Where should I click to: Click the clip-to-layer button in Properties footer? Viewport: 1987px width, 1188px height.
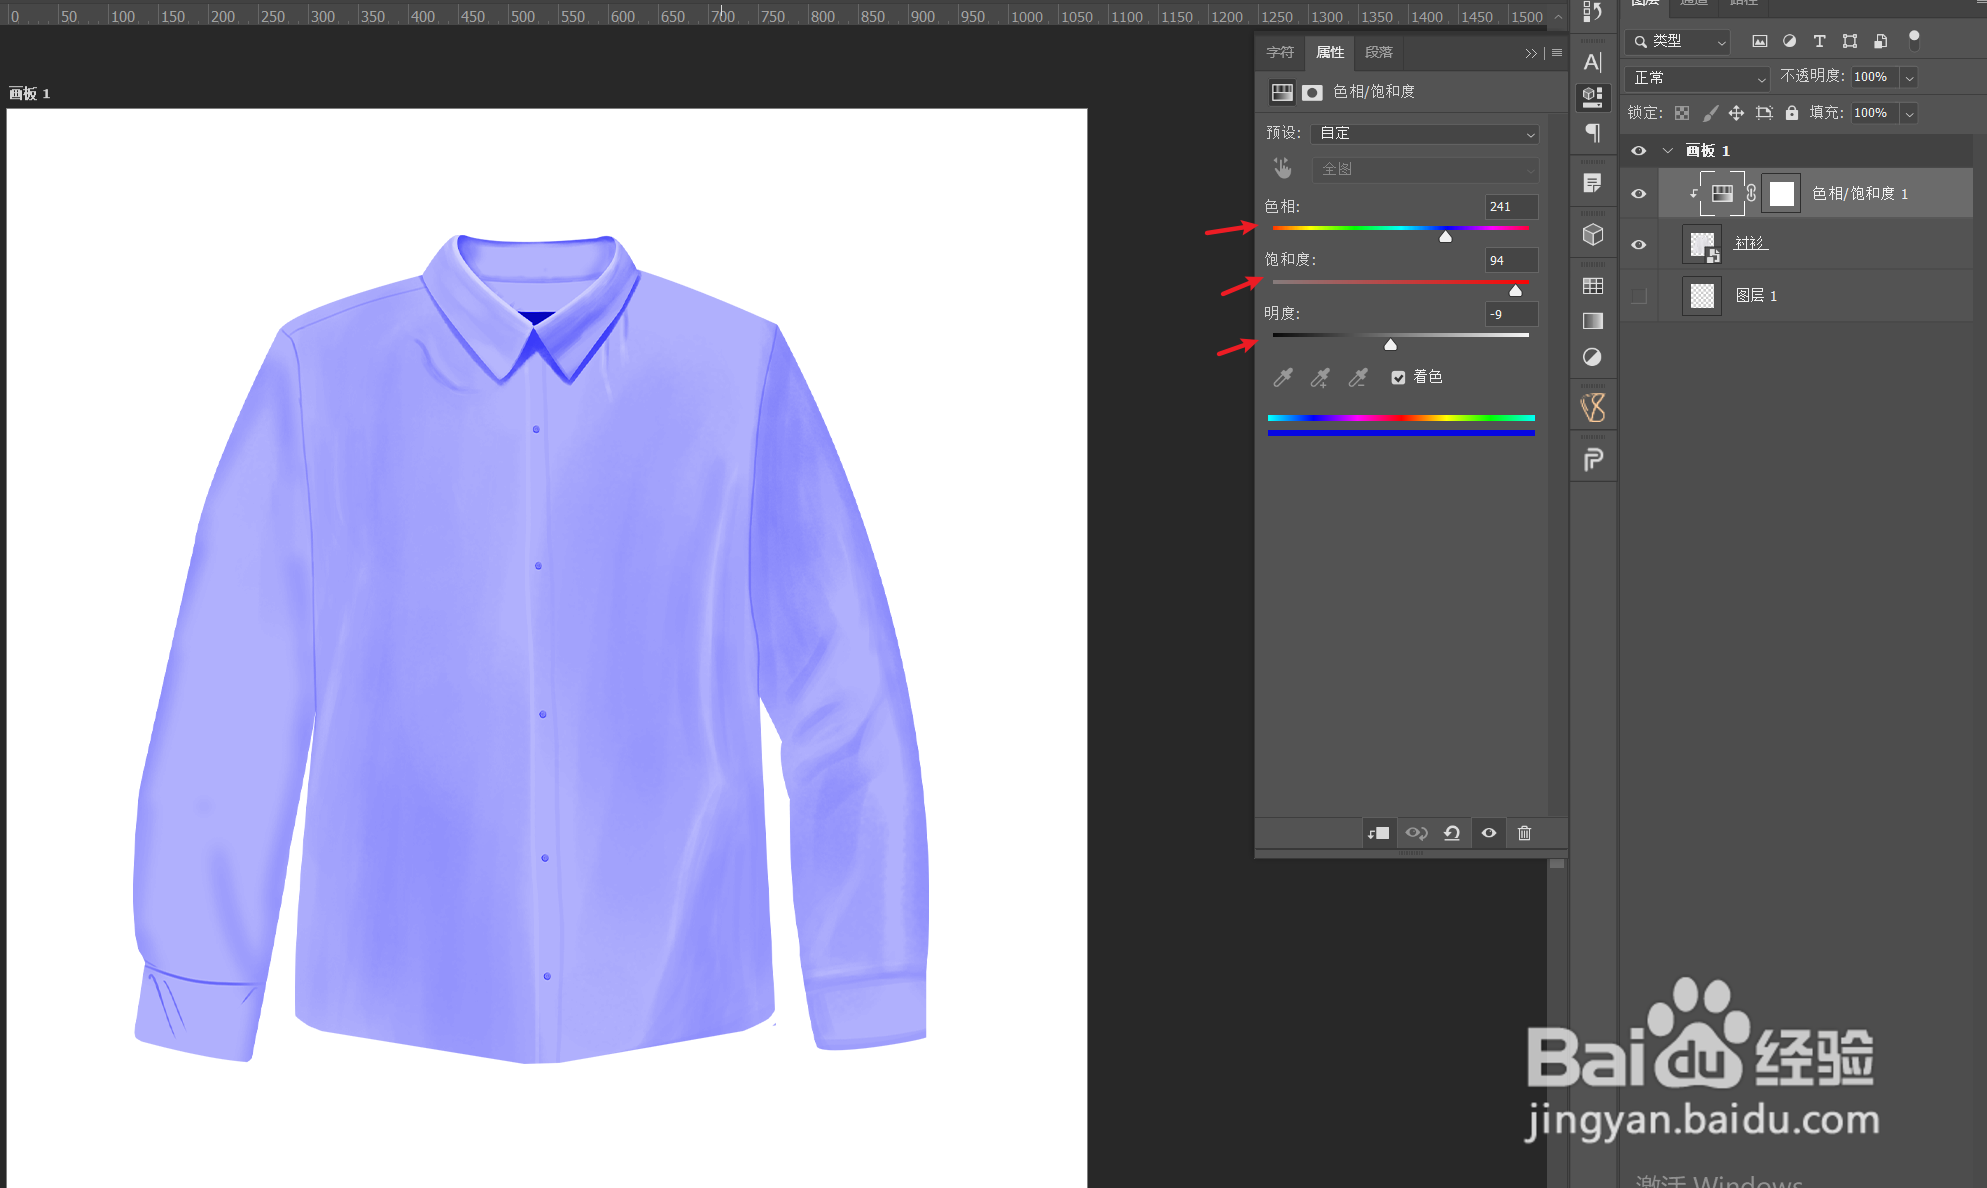pyautogui.click(x=1379, y=833)
